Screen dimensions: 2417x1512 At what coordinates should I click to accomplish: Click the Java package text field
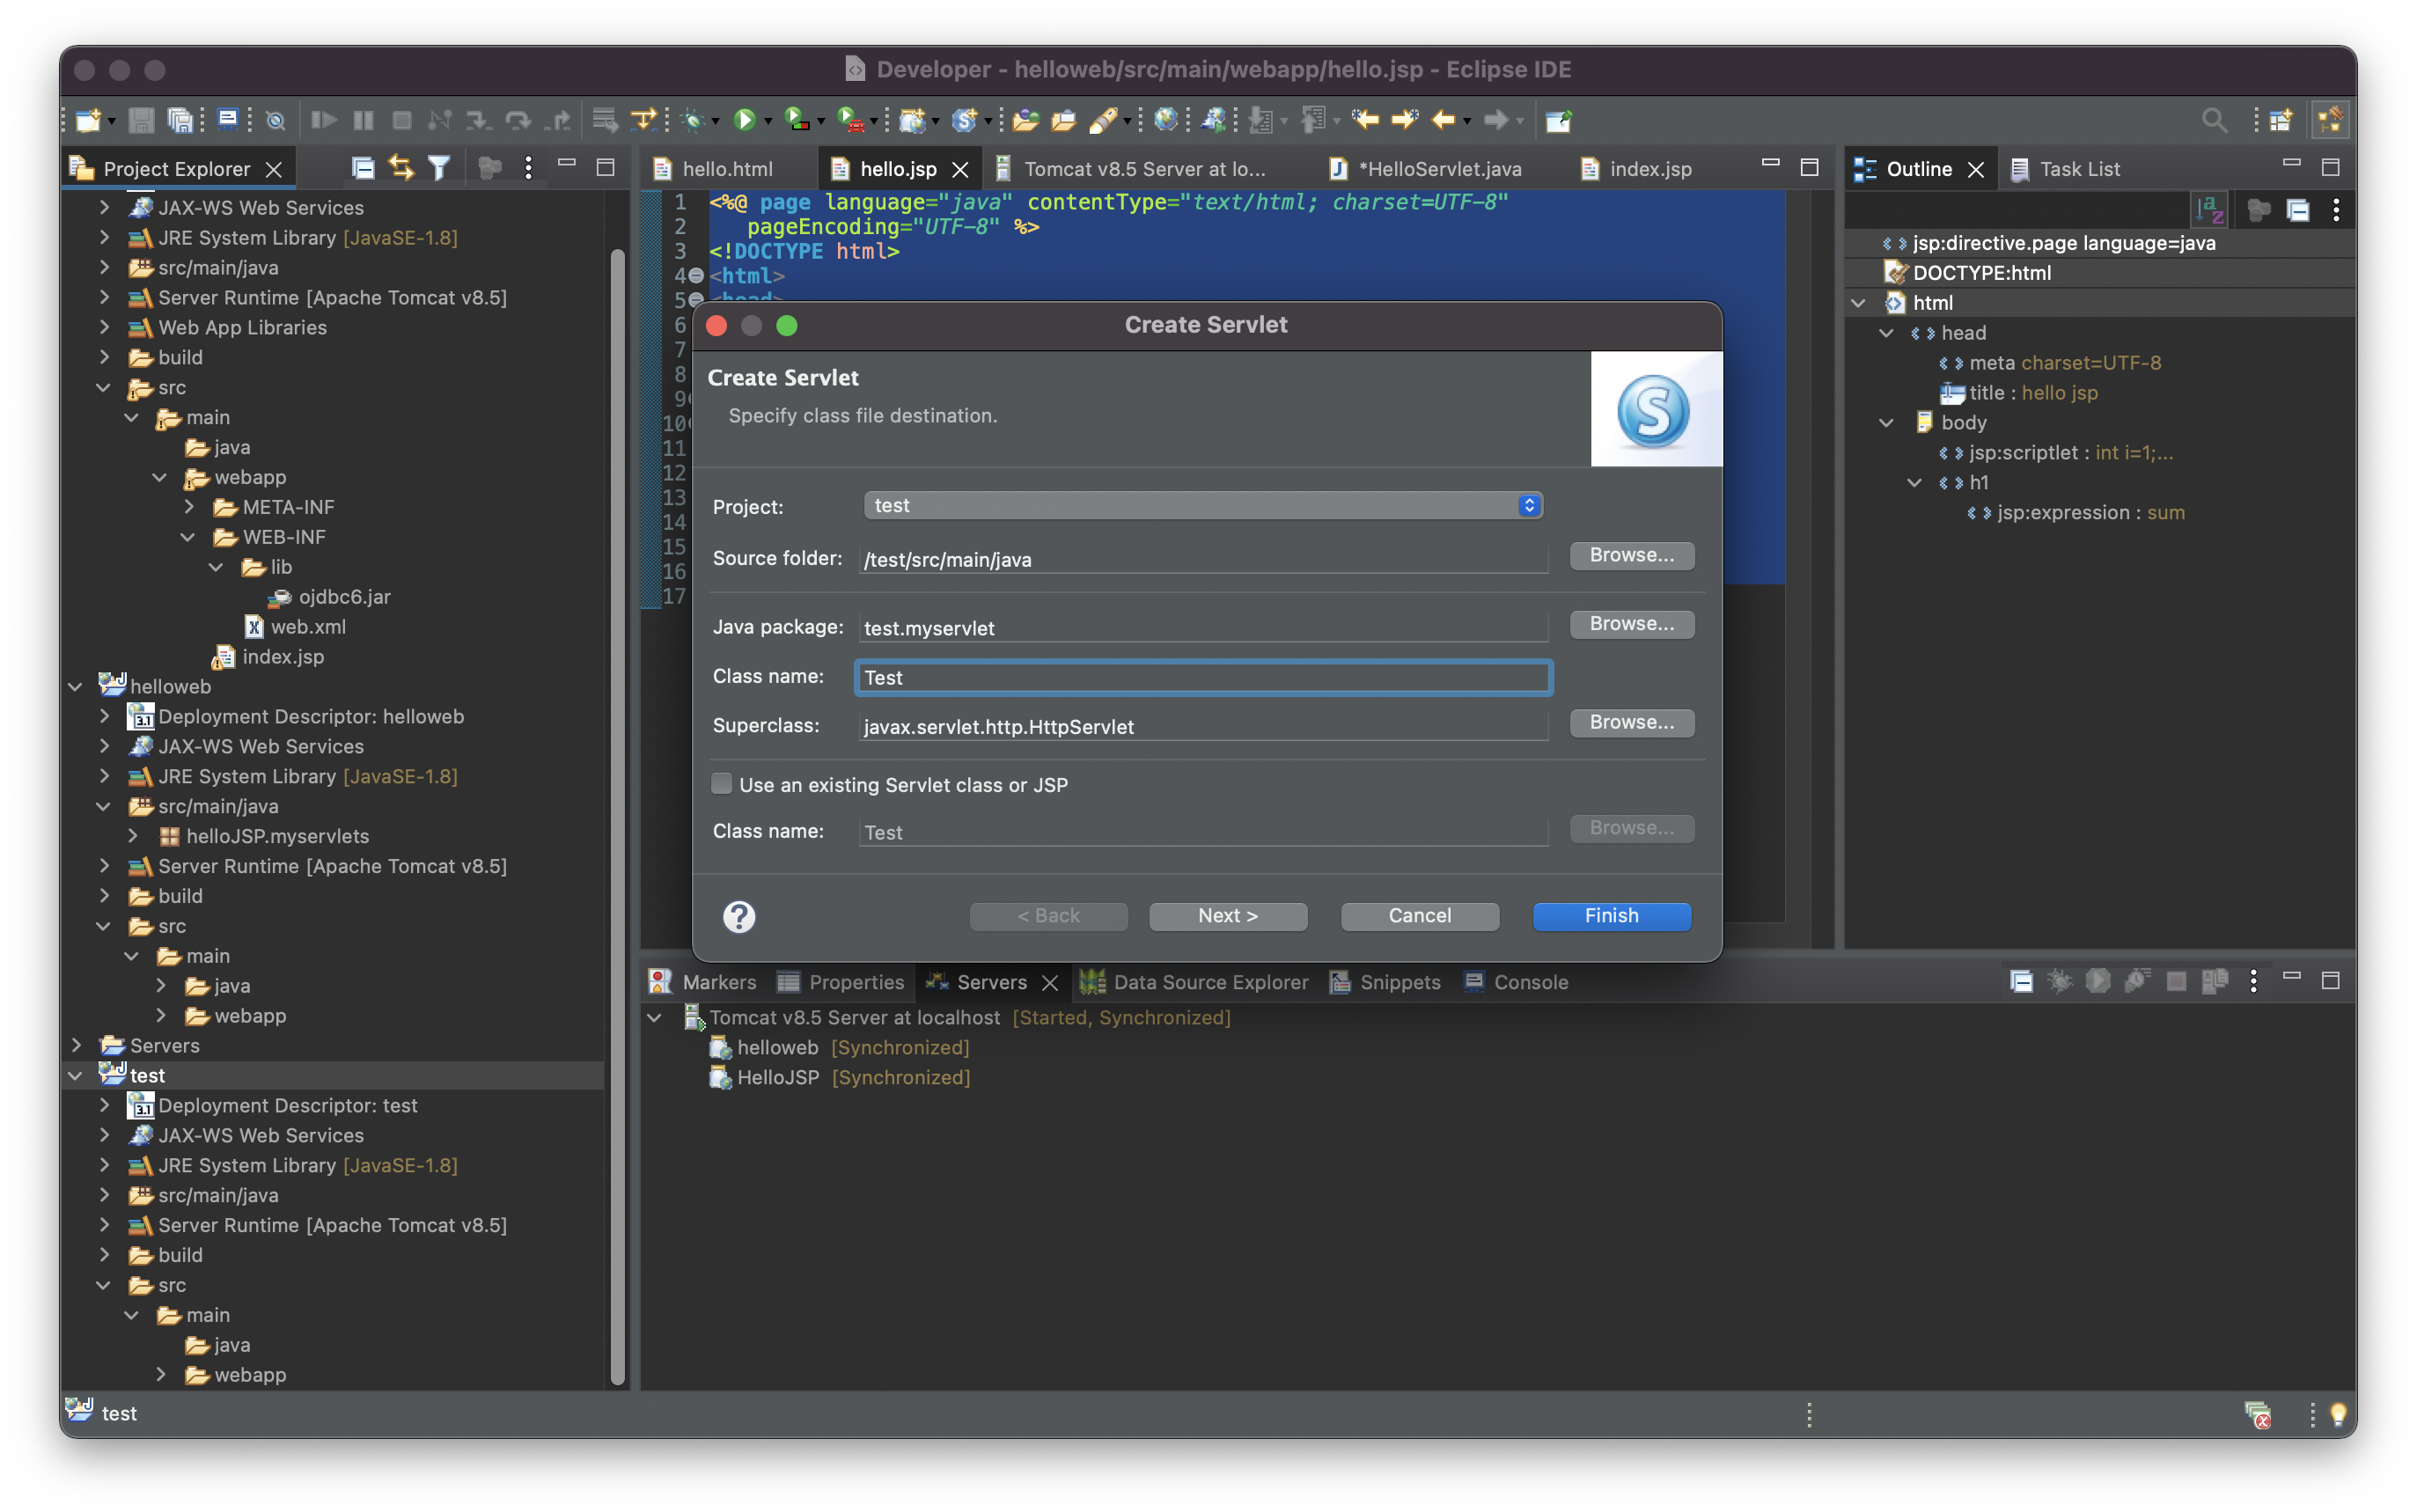(x=1202, y=628)
